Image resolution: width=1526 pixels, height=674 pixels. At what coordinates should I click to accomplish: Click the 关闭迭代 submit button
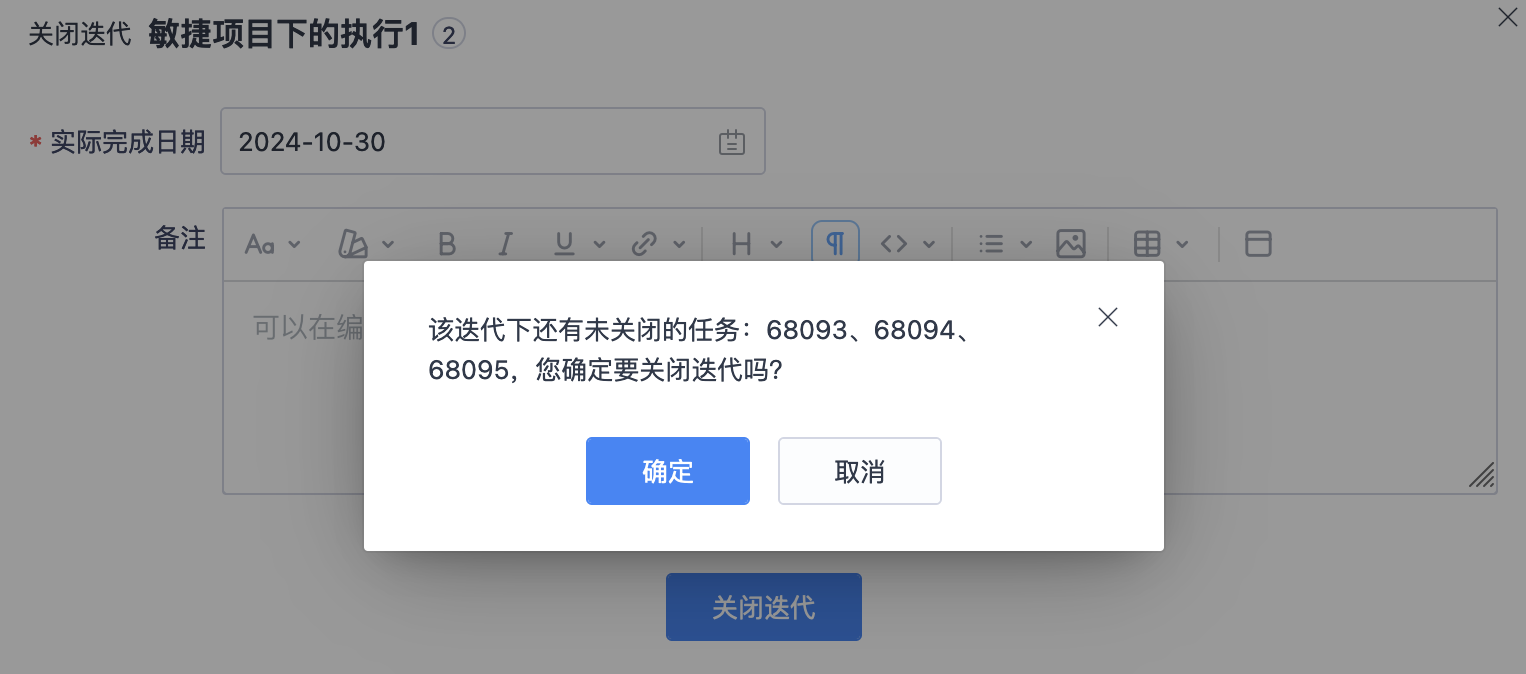[764, 607]
